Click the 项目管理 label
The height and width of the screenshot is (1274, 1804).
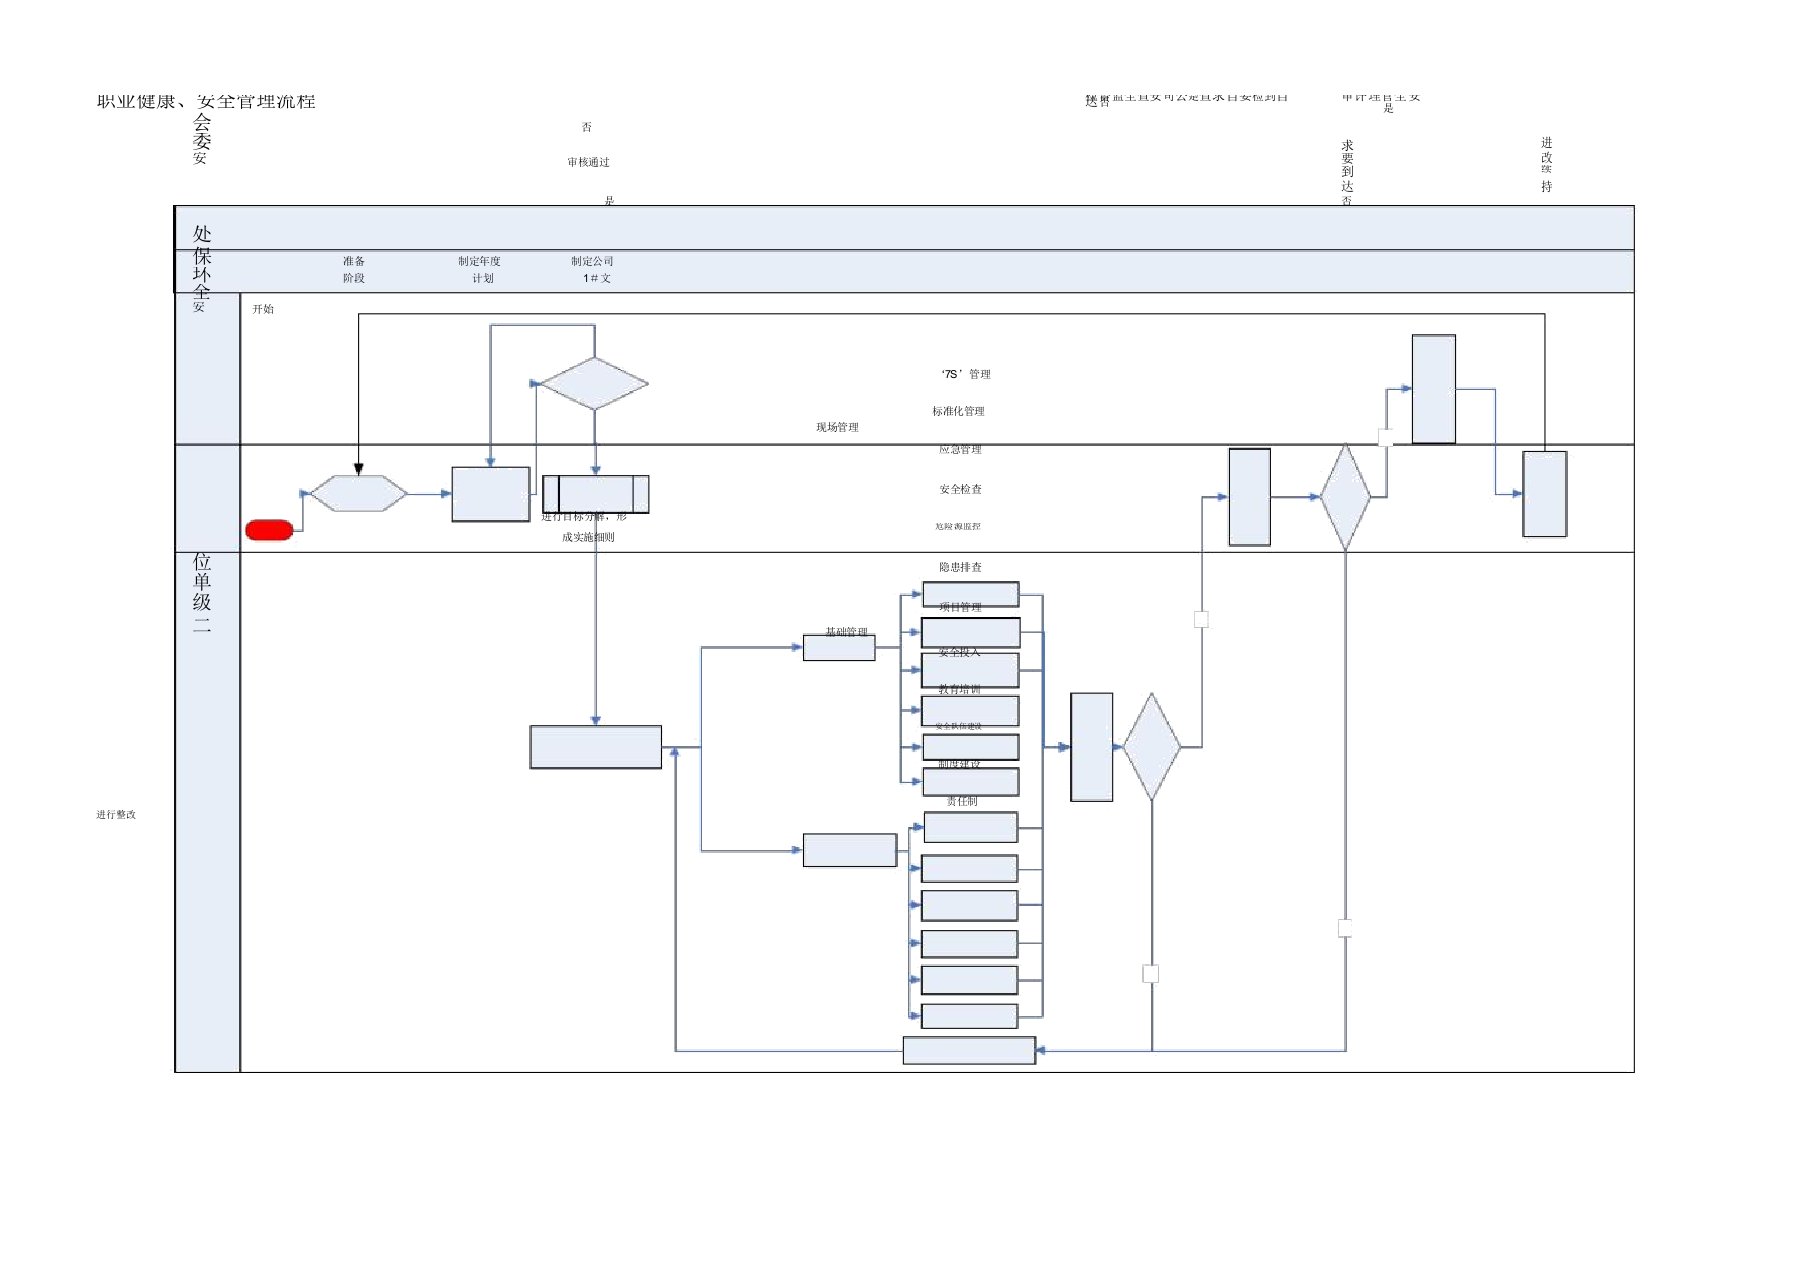(960, 607)
